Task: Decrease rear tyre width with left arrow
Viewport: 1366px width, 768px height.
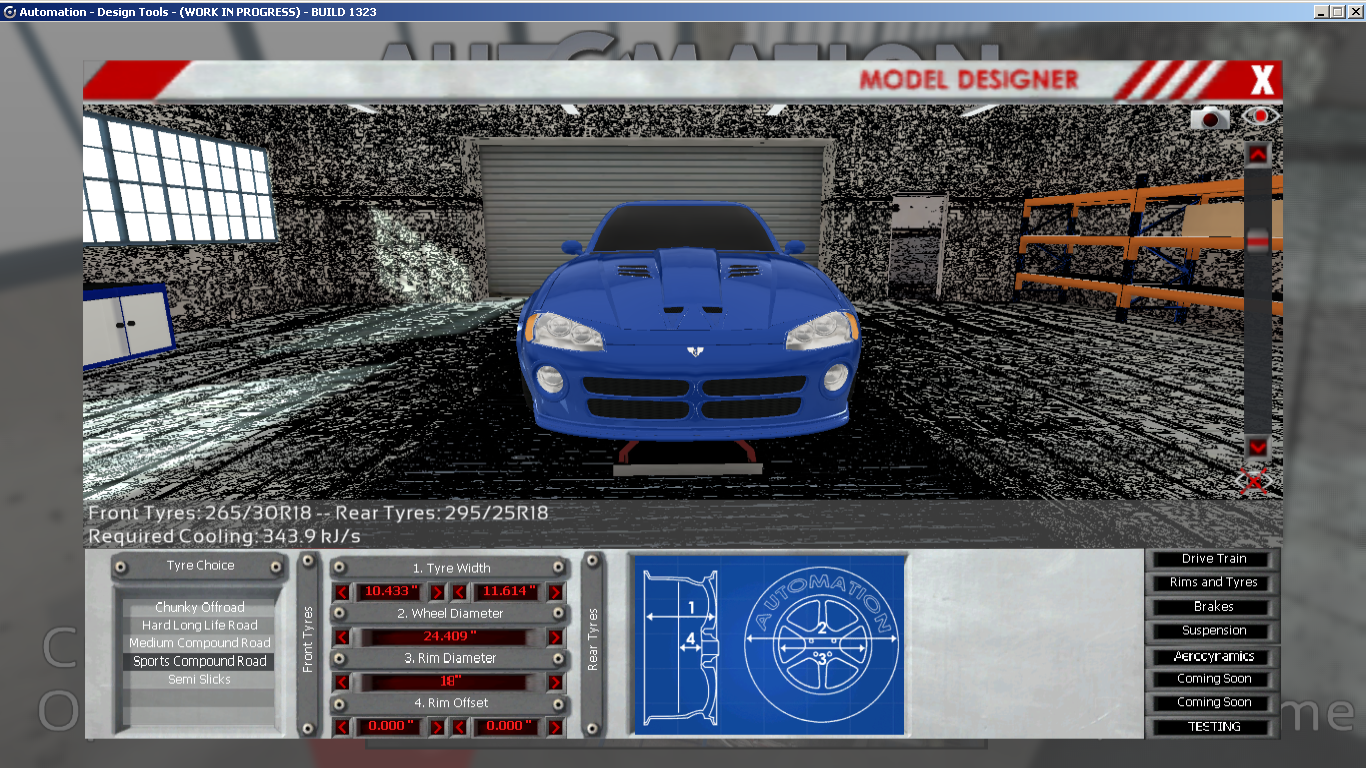Action: click(460, 592)
